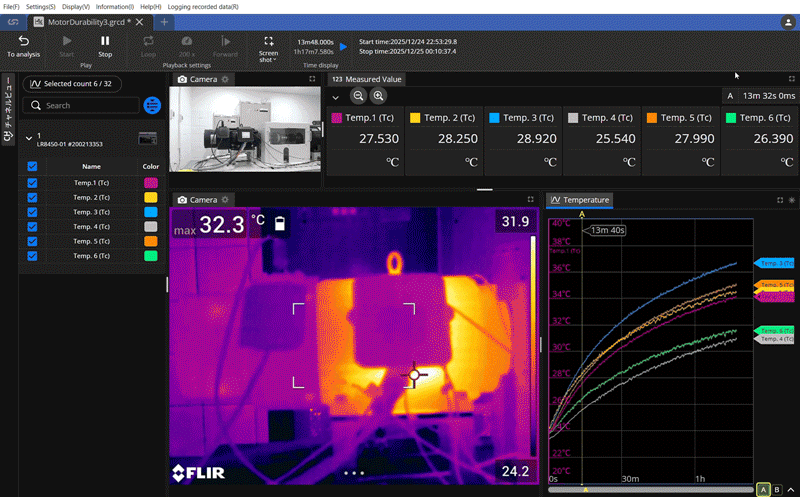The width and height of the screenshot is (800, 497).
Task: Open the user account icon
Action: pos(788,21)
